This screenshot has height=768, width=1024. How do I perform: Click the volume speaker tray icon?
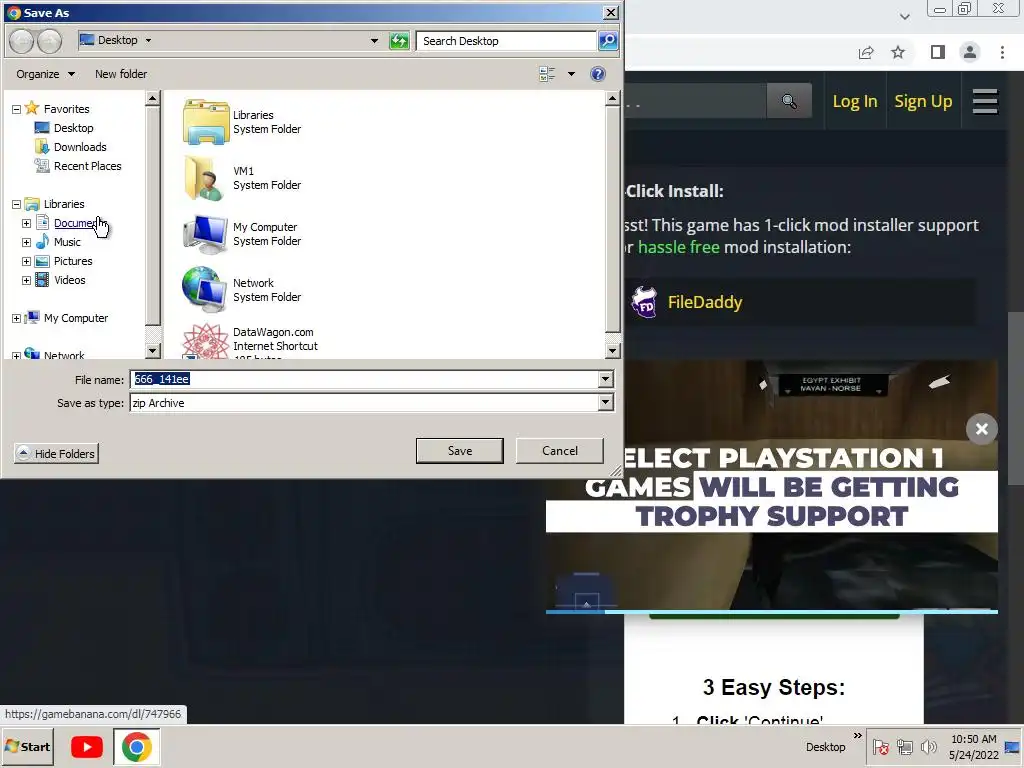point(928,746)
